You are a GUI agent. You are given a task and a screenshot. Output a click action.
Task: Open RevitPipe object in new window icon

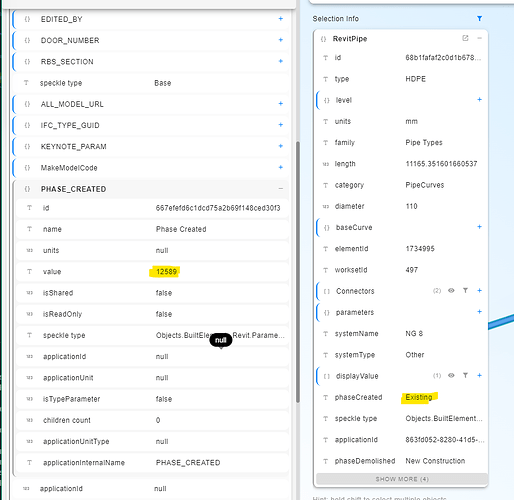pyautogui.click(x=465, y=38)
